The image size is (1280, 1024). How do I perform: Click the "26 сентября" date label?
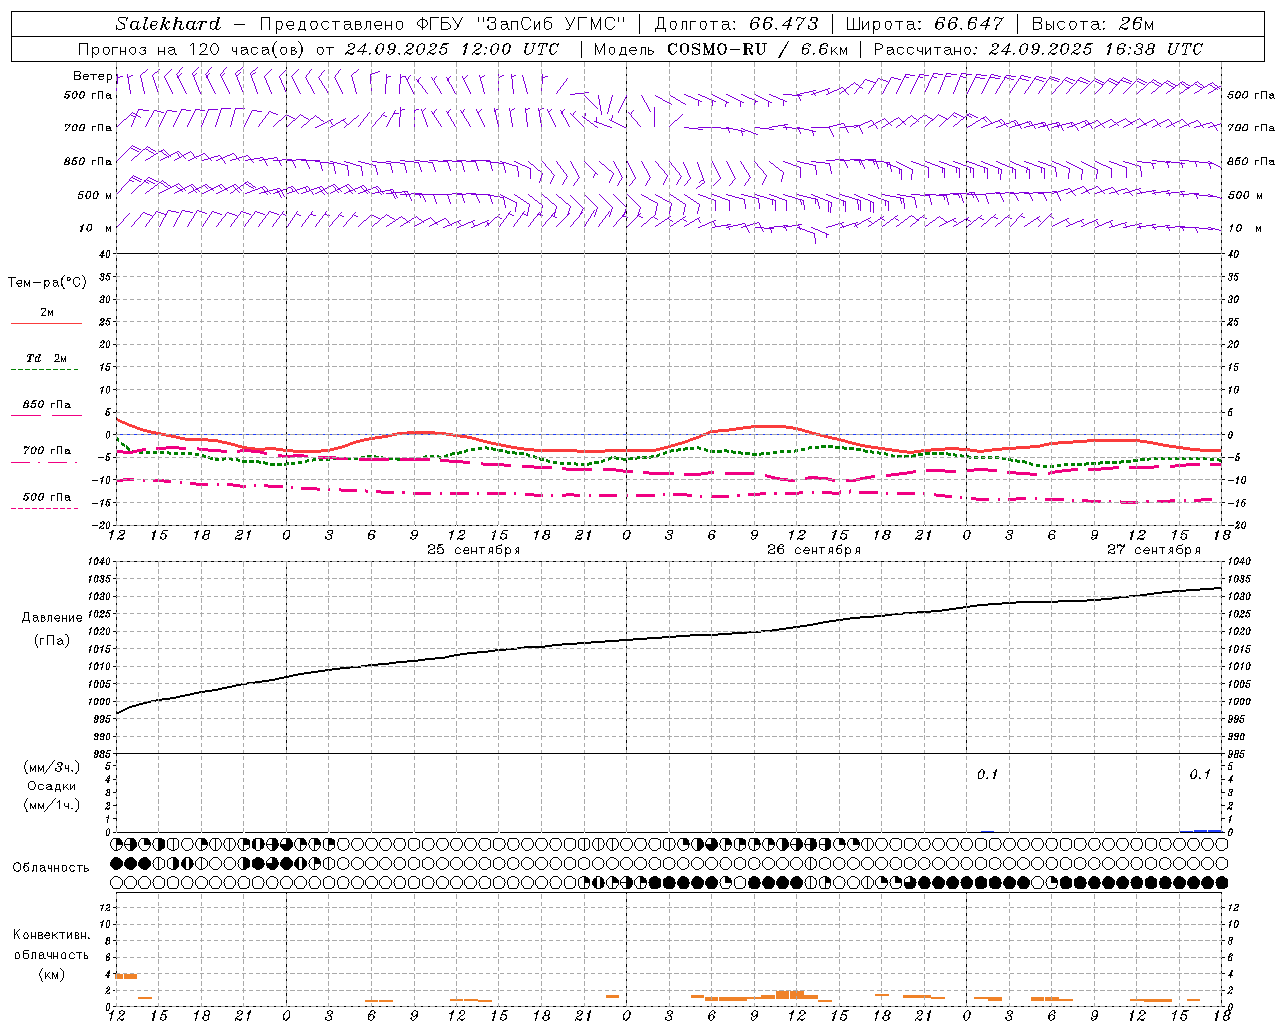pos(814,549)
